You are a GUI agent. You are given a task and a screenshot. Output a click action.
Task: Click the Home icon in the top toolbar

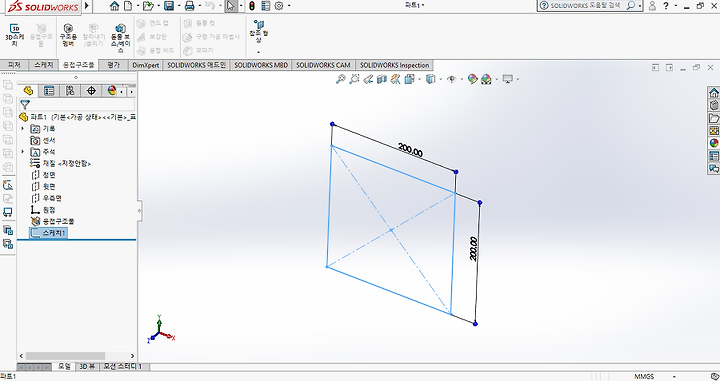[114, 6]
